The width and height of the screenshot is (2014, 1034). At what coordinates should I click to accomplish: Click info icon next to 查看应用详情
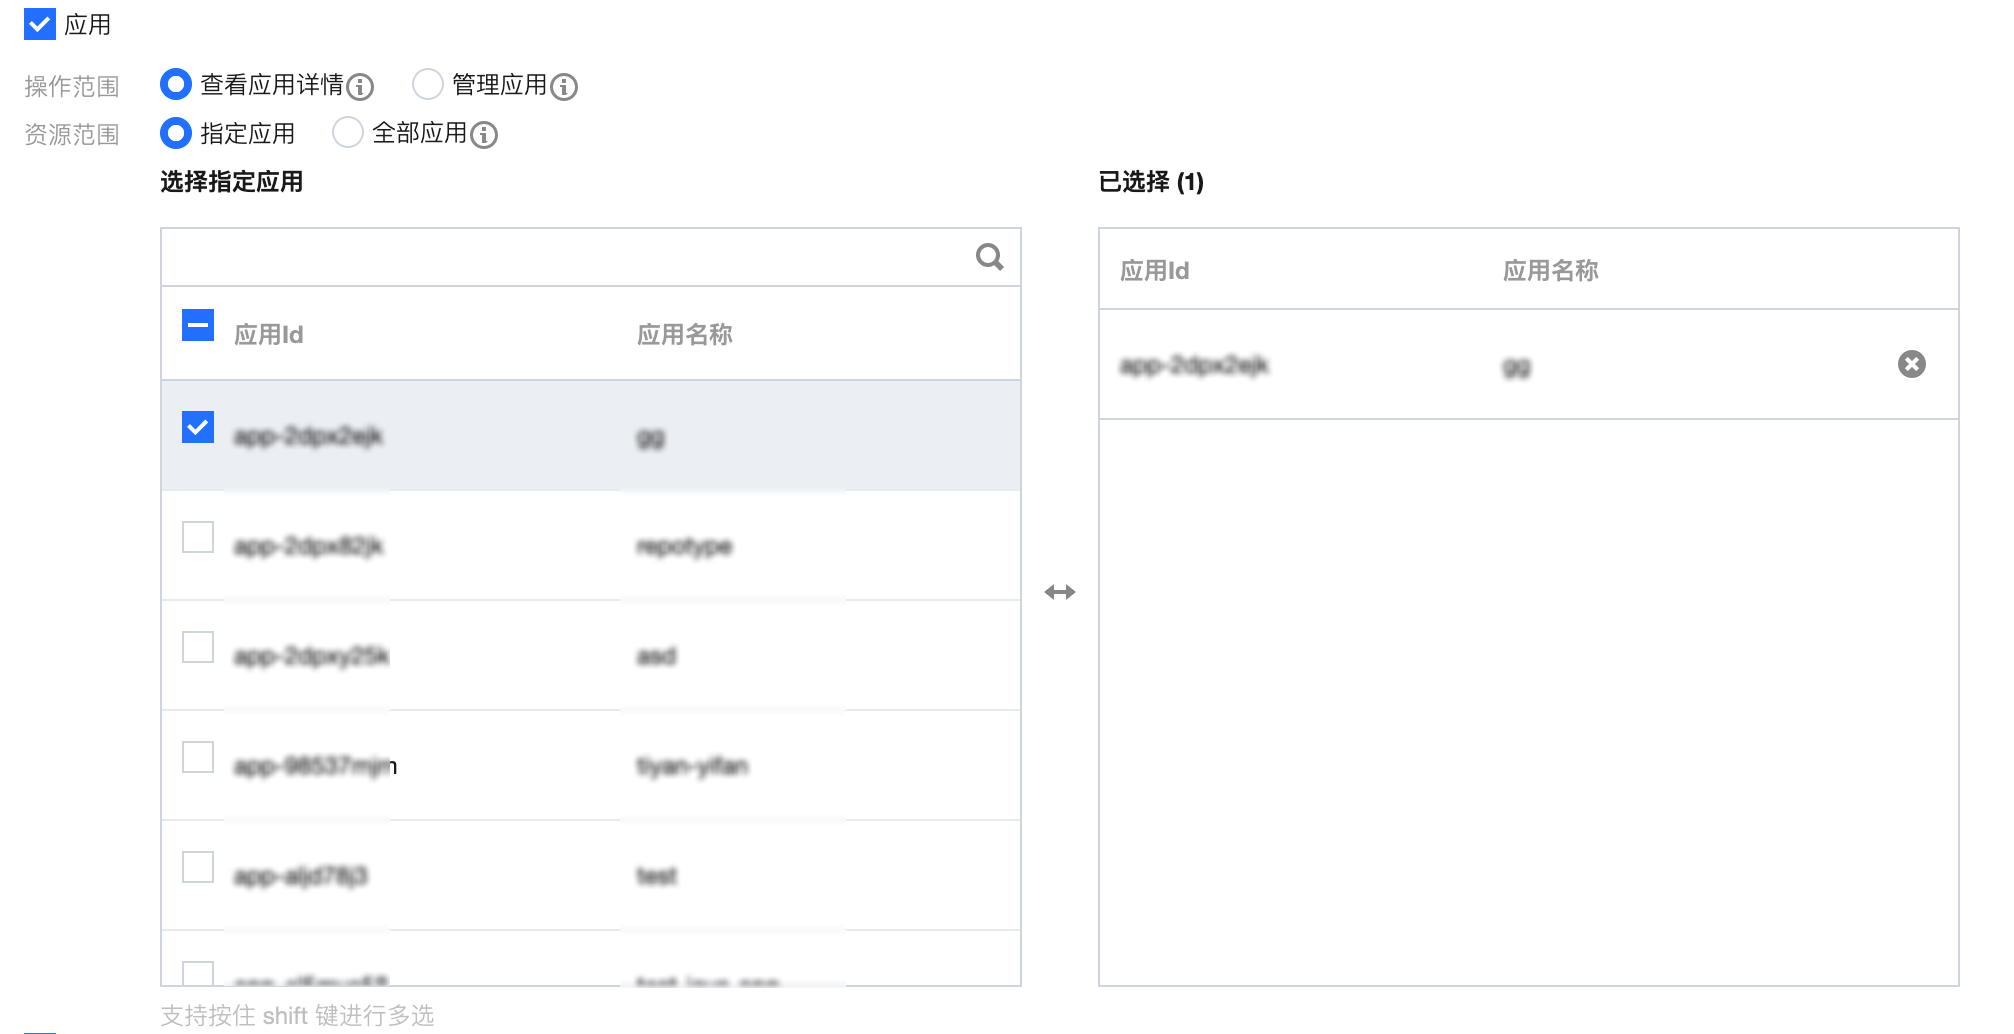pos(360,87)
